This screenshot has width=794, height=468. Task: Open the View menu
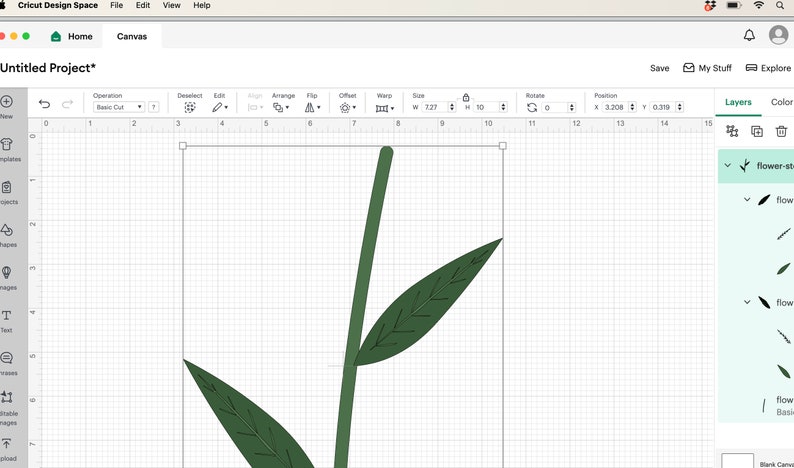[172, 5]
